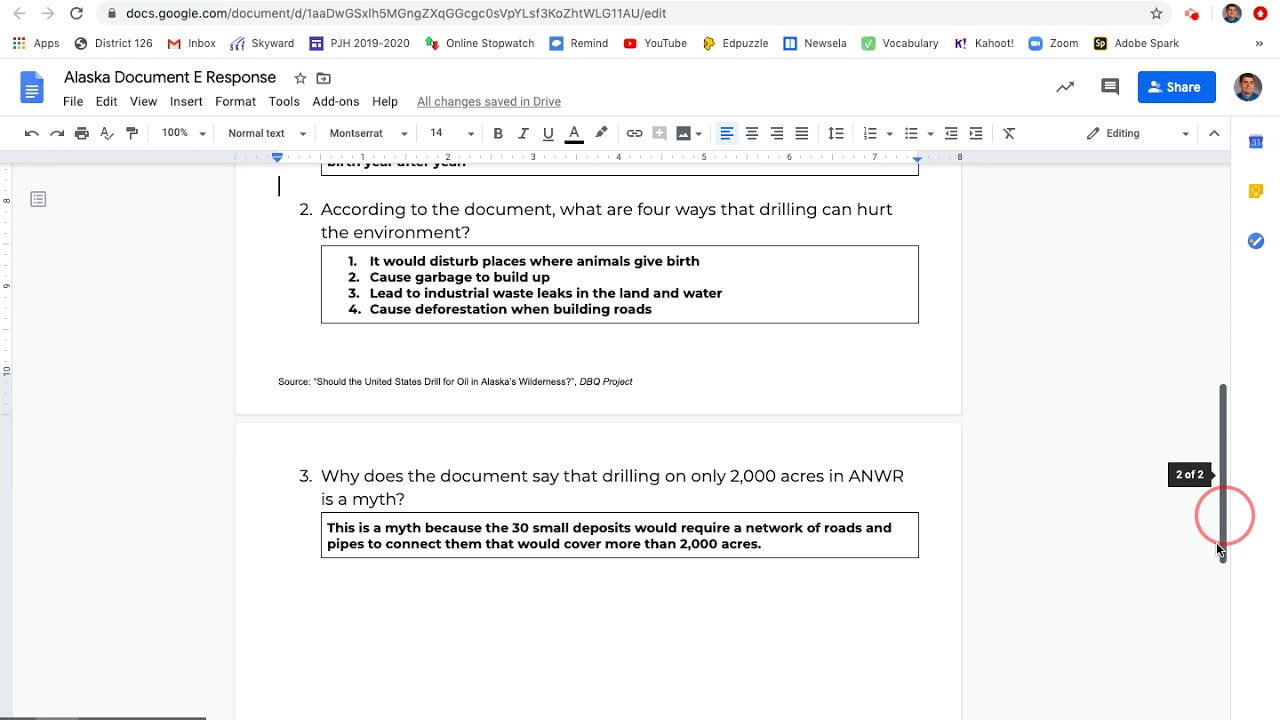This screenshot has height=720, width=1280.
Task: Decrease indent of the paragraph
Action: point(951,133)
